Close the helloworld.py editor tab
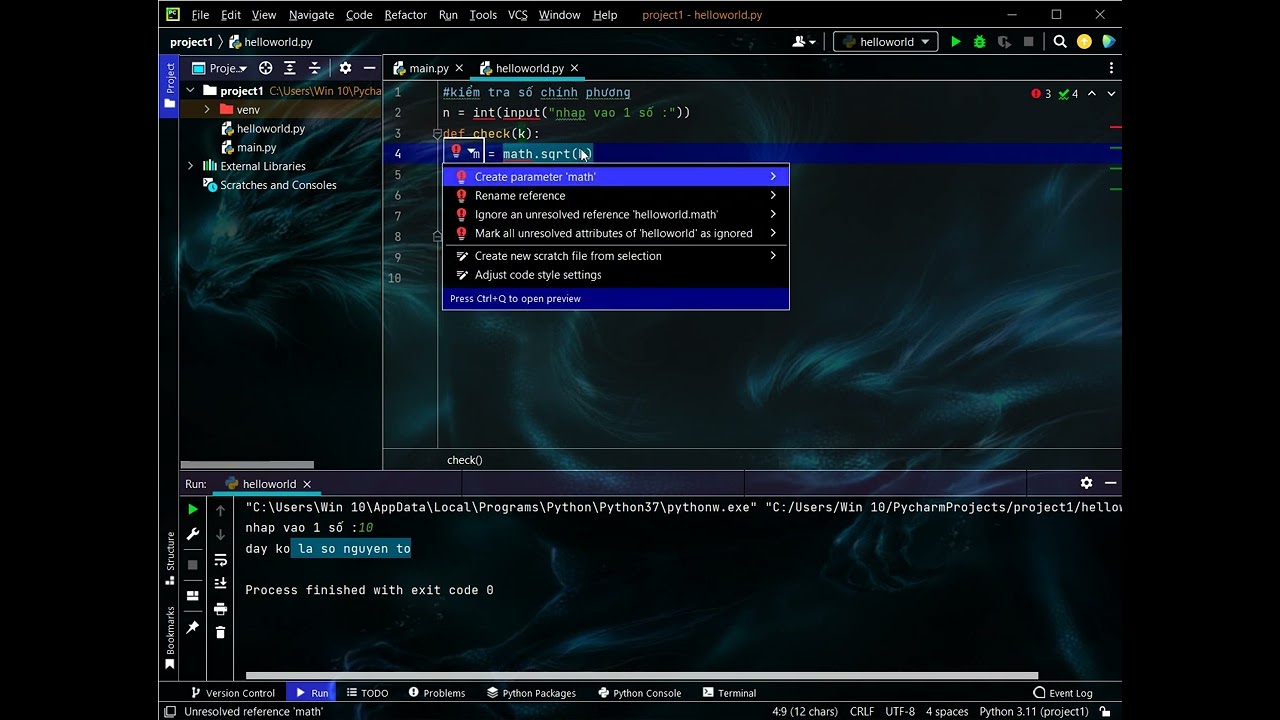This screenshot has height=720, width=1280. point(575,68)
